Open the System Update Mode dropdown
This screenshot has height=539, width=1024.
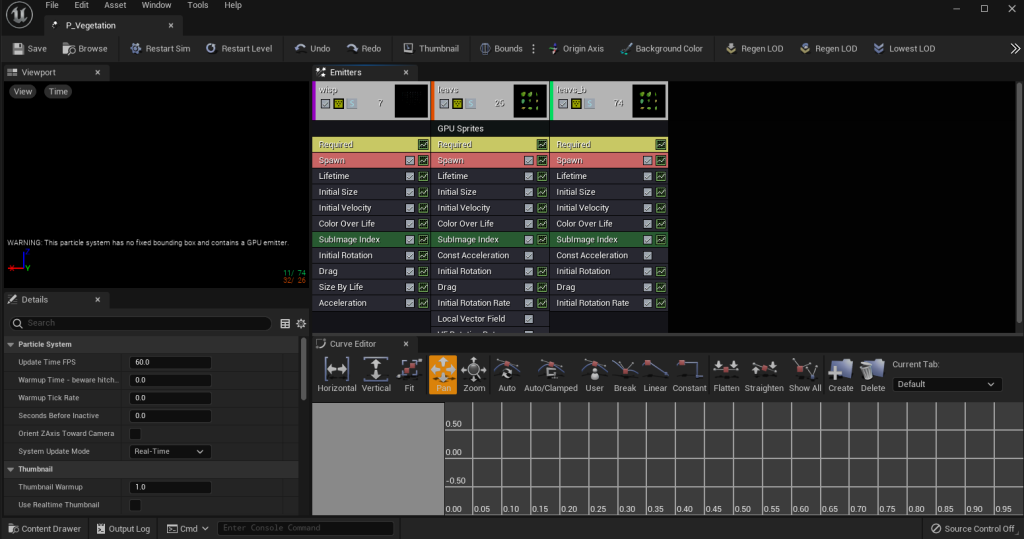(170, 452)
